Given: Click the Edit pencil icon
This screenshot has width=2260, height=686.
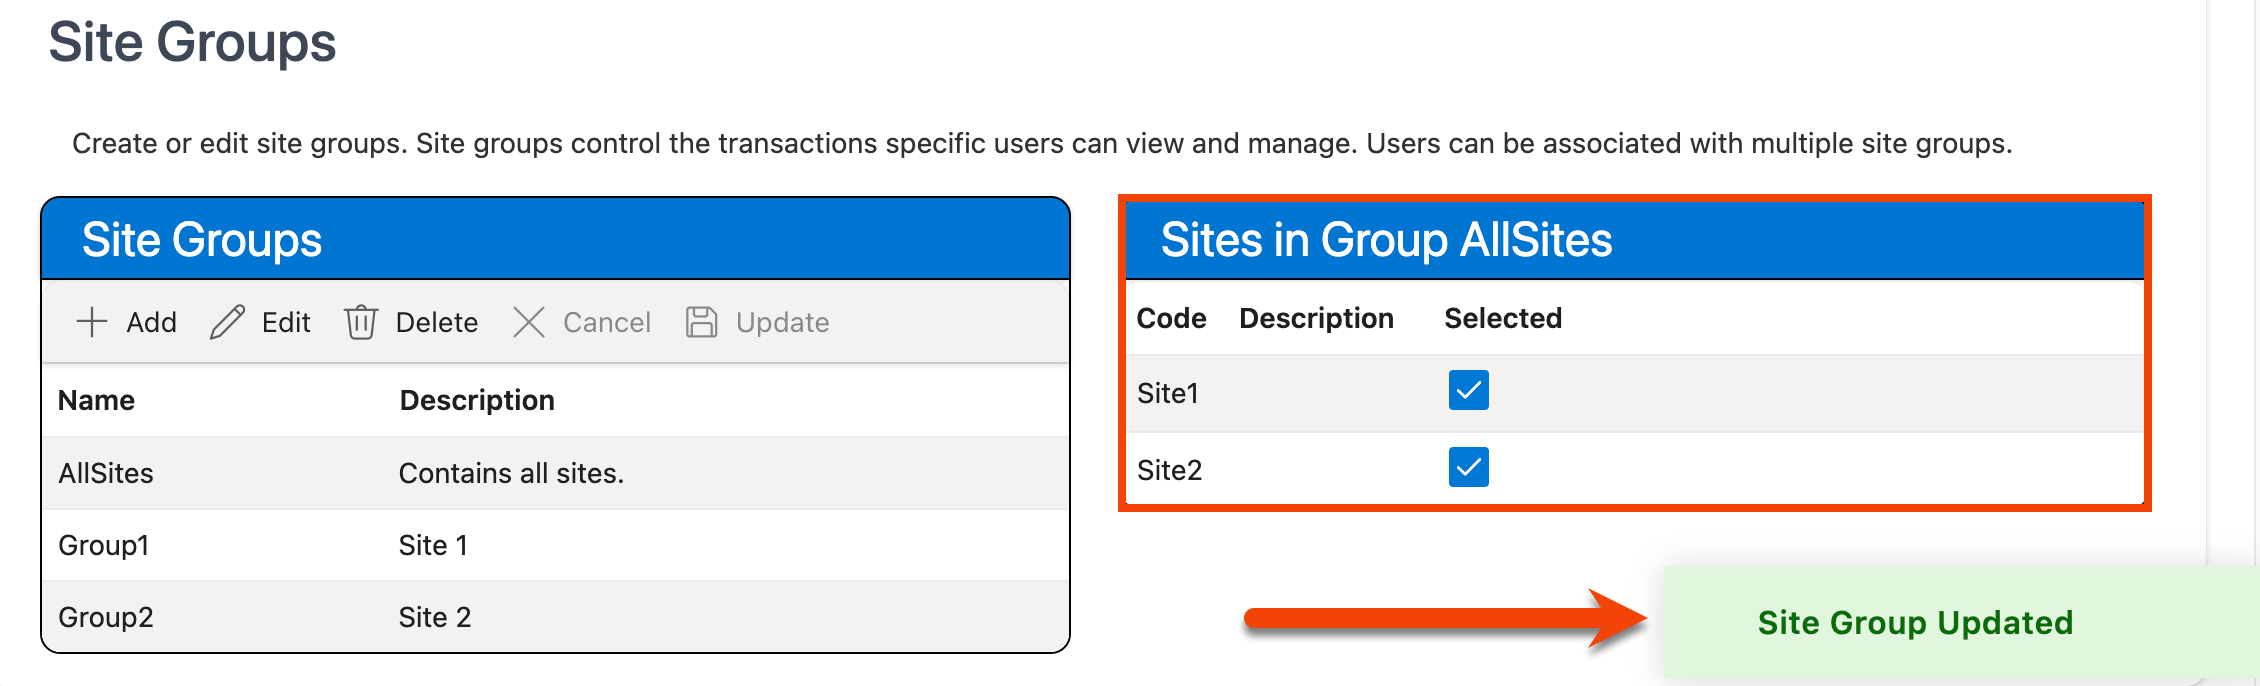Looking at the screenshot, I should pyautogui.click(x=227, y=322).
